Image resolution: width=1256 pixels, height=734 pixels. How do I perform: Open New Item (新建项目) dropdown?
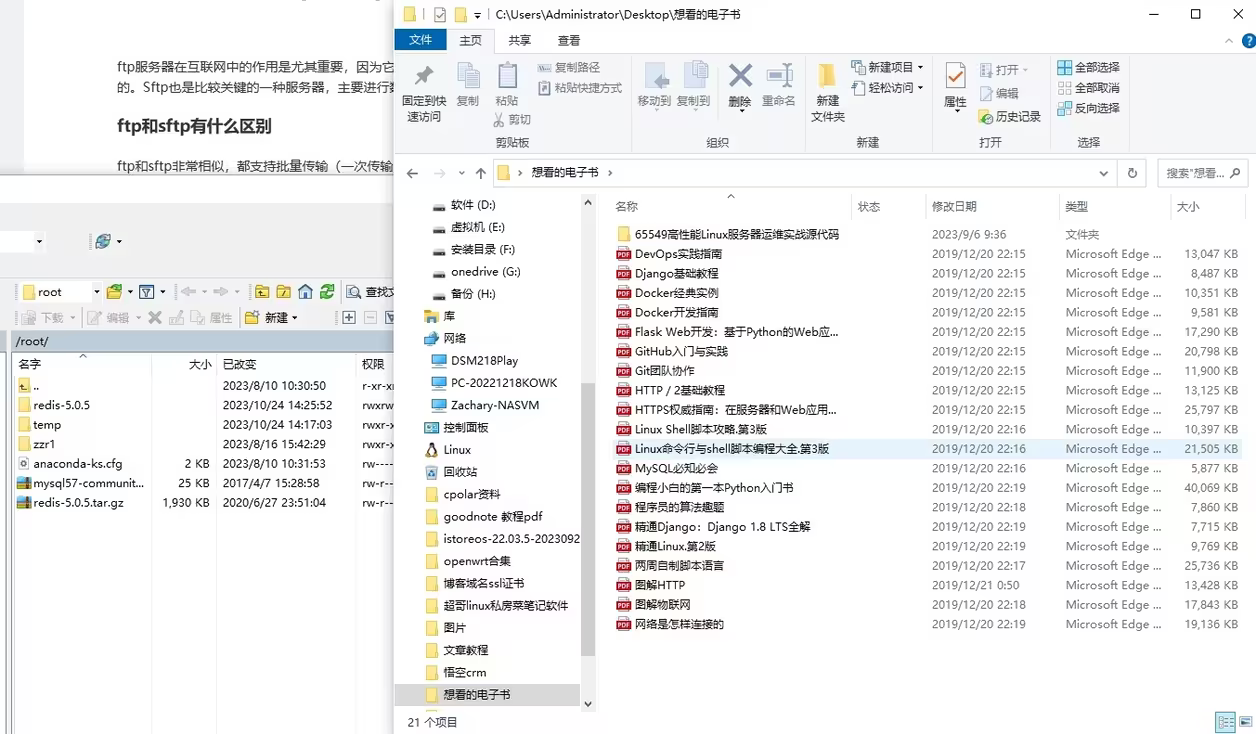coord(887,67)
